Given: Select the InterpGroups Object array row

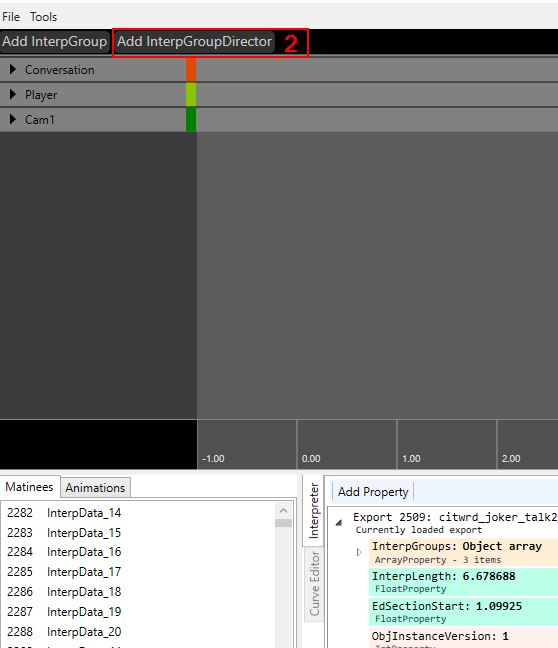Looking at the screenshot, I should (x=463, y=553).
